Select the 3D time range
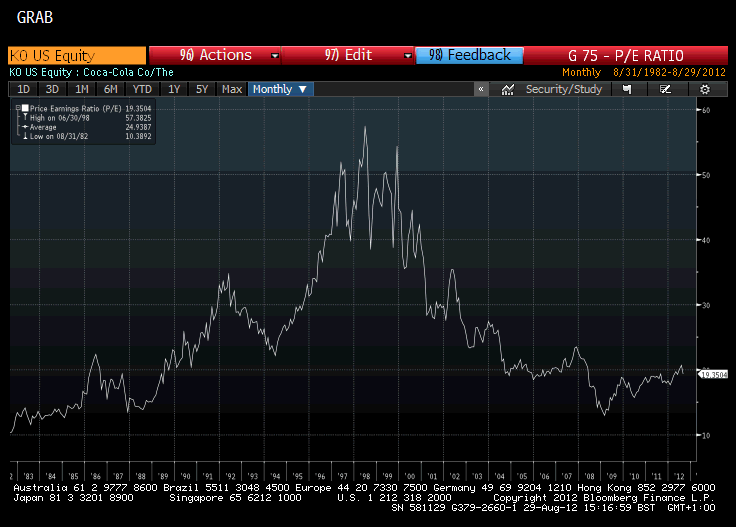 (x=52, y=89)
